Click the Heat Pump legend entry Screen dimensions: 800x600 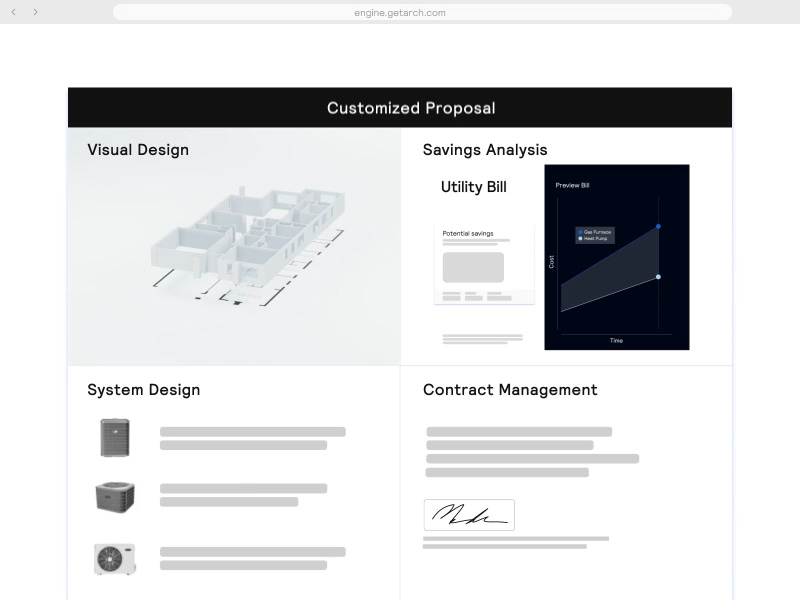point(592,238)
